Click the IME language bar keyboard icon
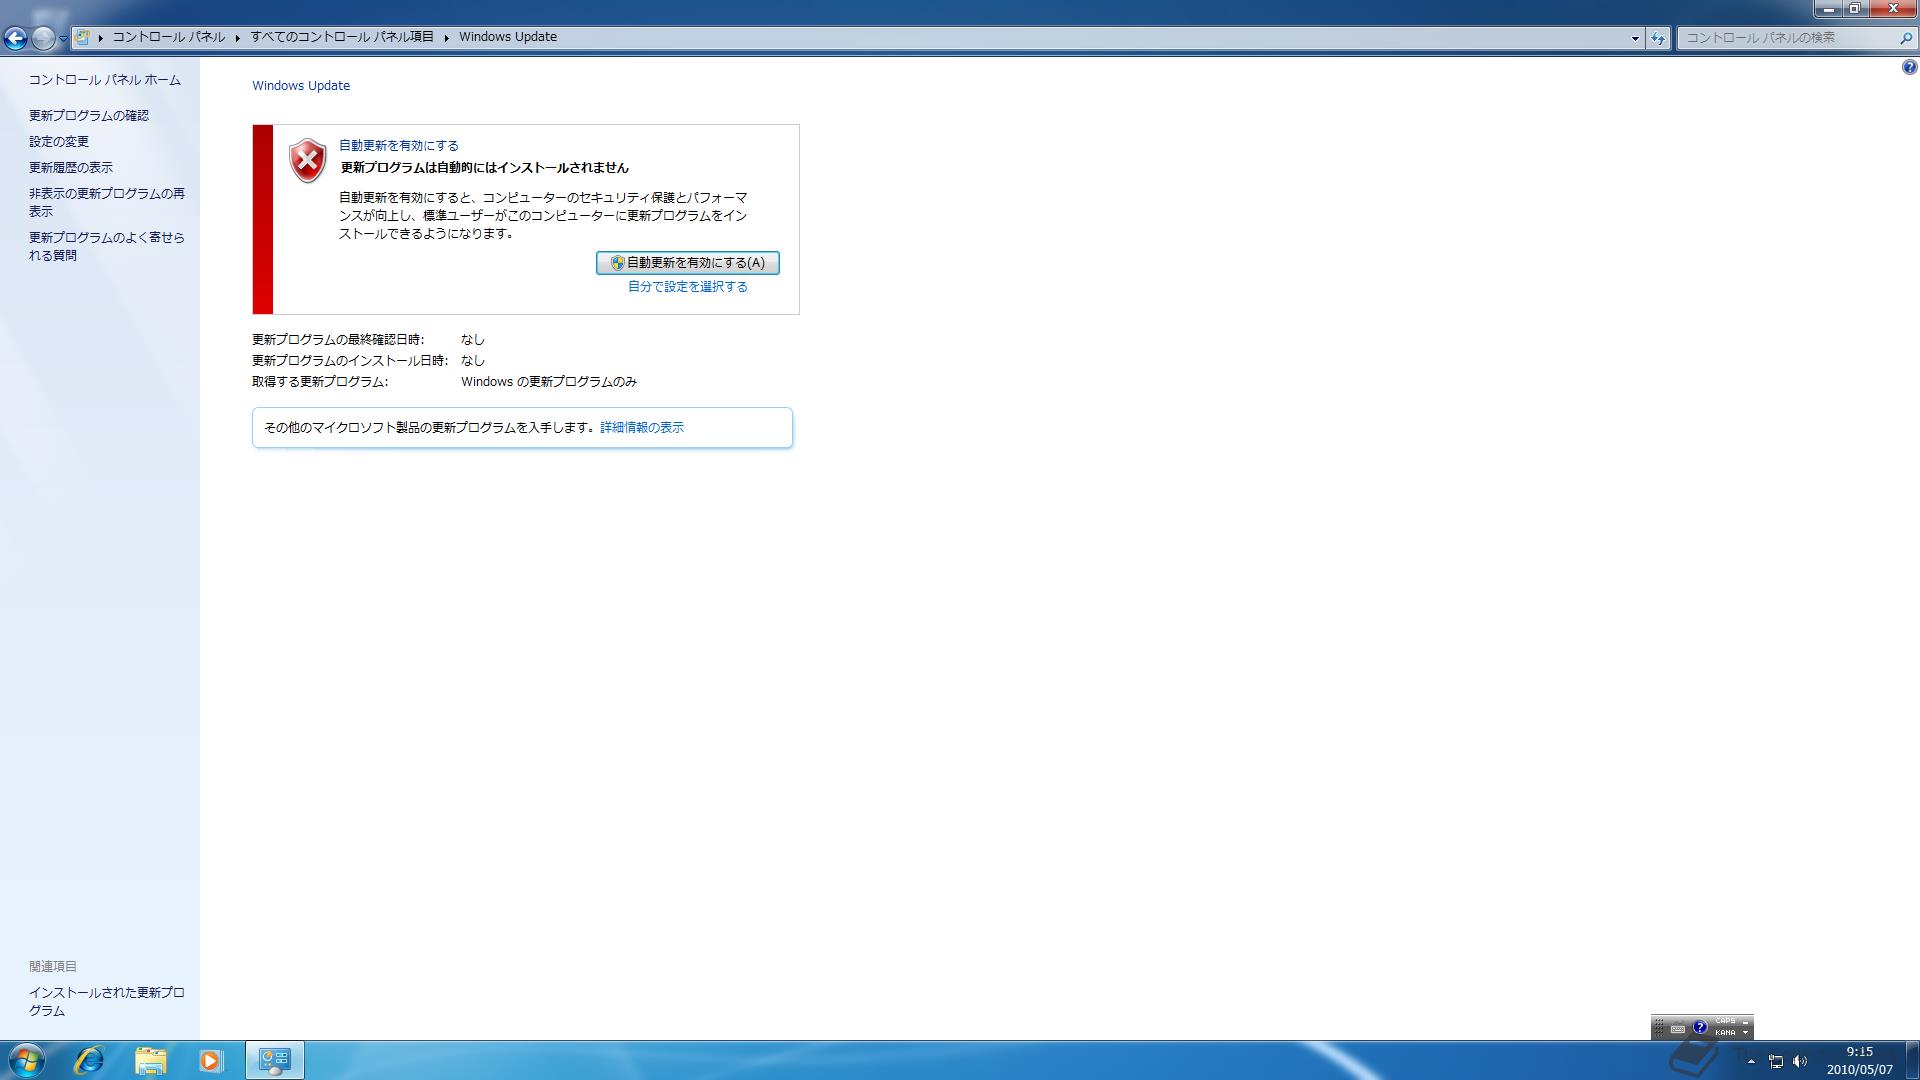The width and height of the screenshot is (1920, 1080). pos(1678,1028)
